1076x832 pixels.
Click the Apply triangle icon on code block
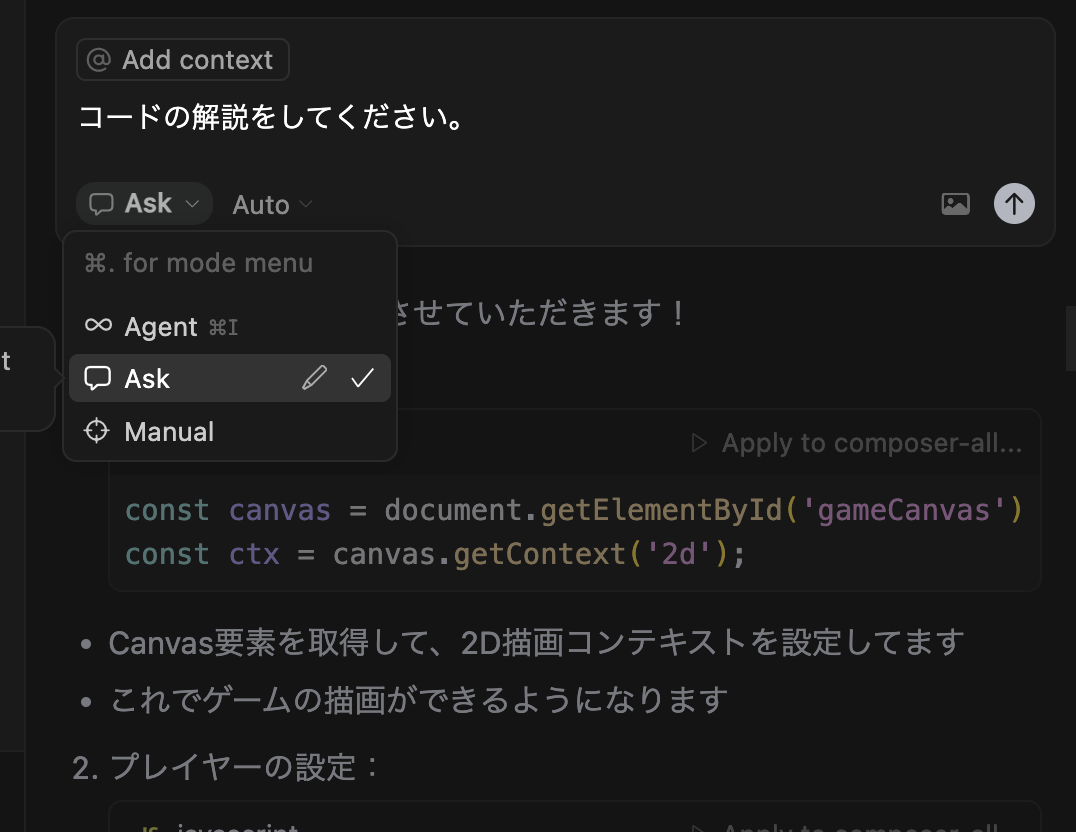698,442
